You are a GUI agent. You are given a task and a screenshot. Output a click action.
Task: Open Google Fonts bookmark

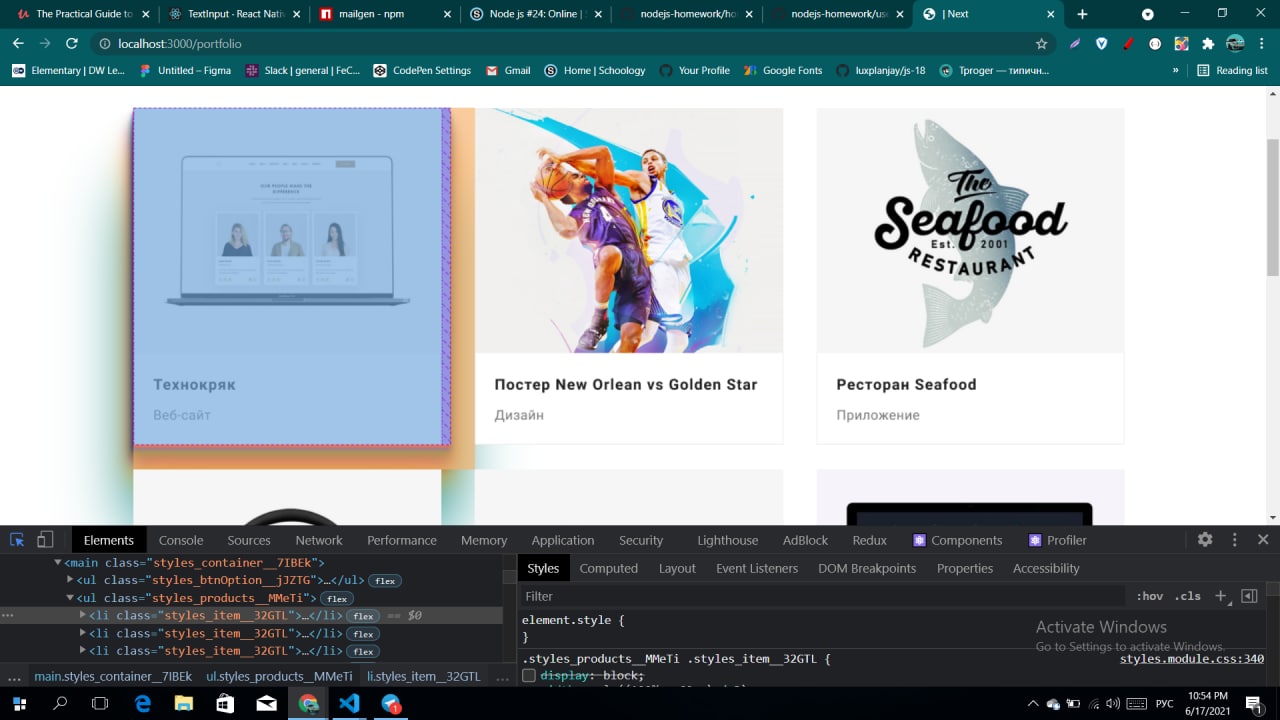pos(782,70)
